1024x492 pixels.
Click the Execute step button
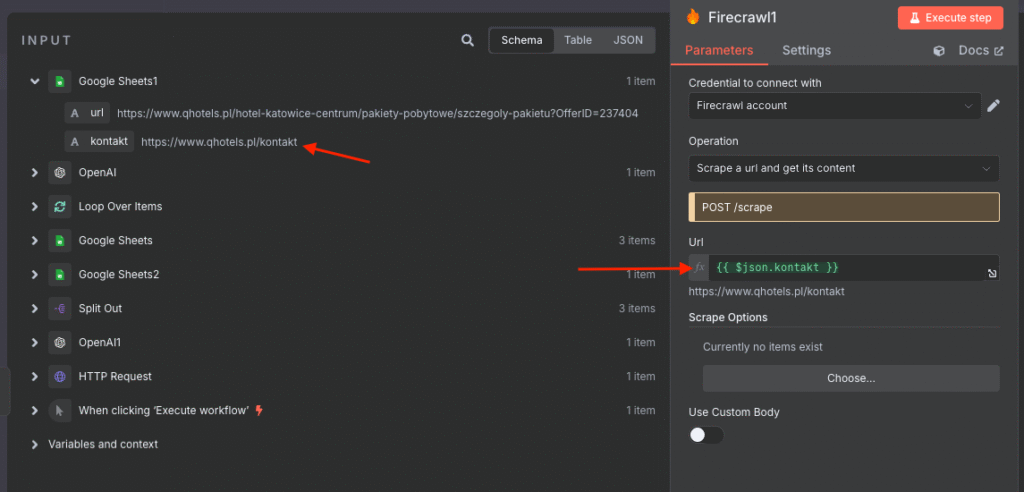coord(949,17)
